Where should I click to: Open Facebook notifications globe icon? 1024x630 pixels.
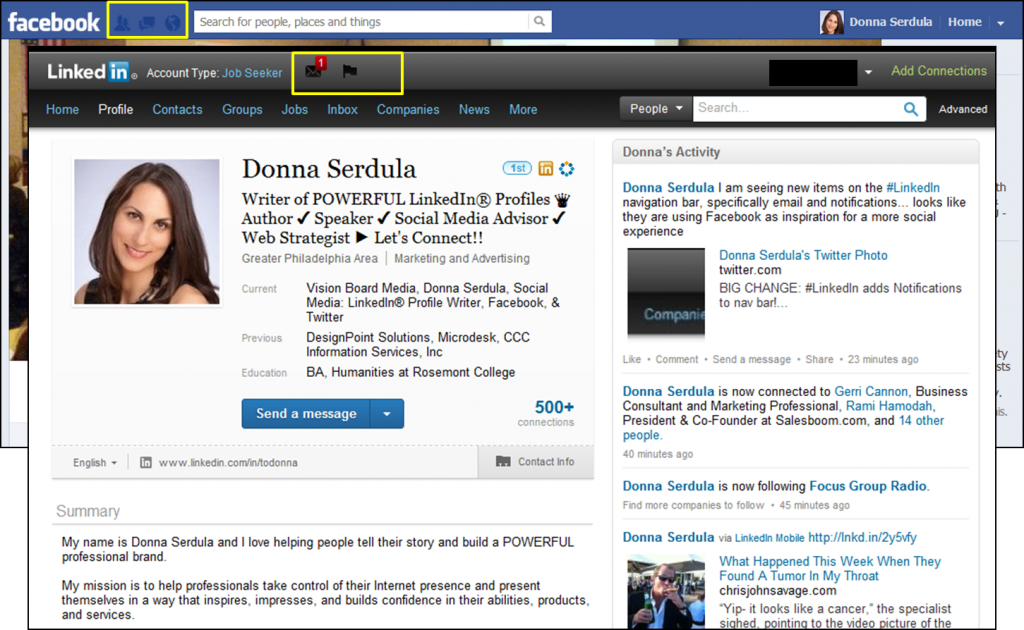click(172, 23)
